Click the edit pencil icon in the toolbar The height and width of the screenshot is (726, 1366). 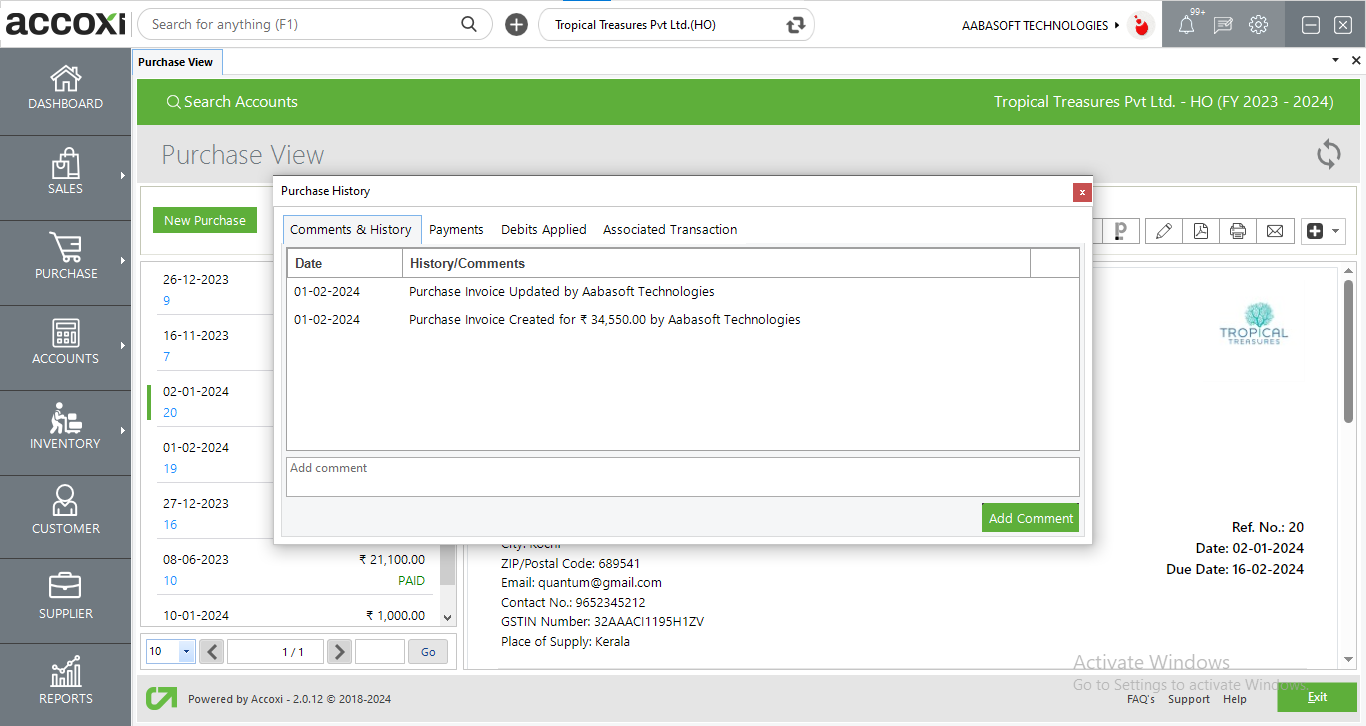click(x=1163, y=231)
